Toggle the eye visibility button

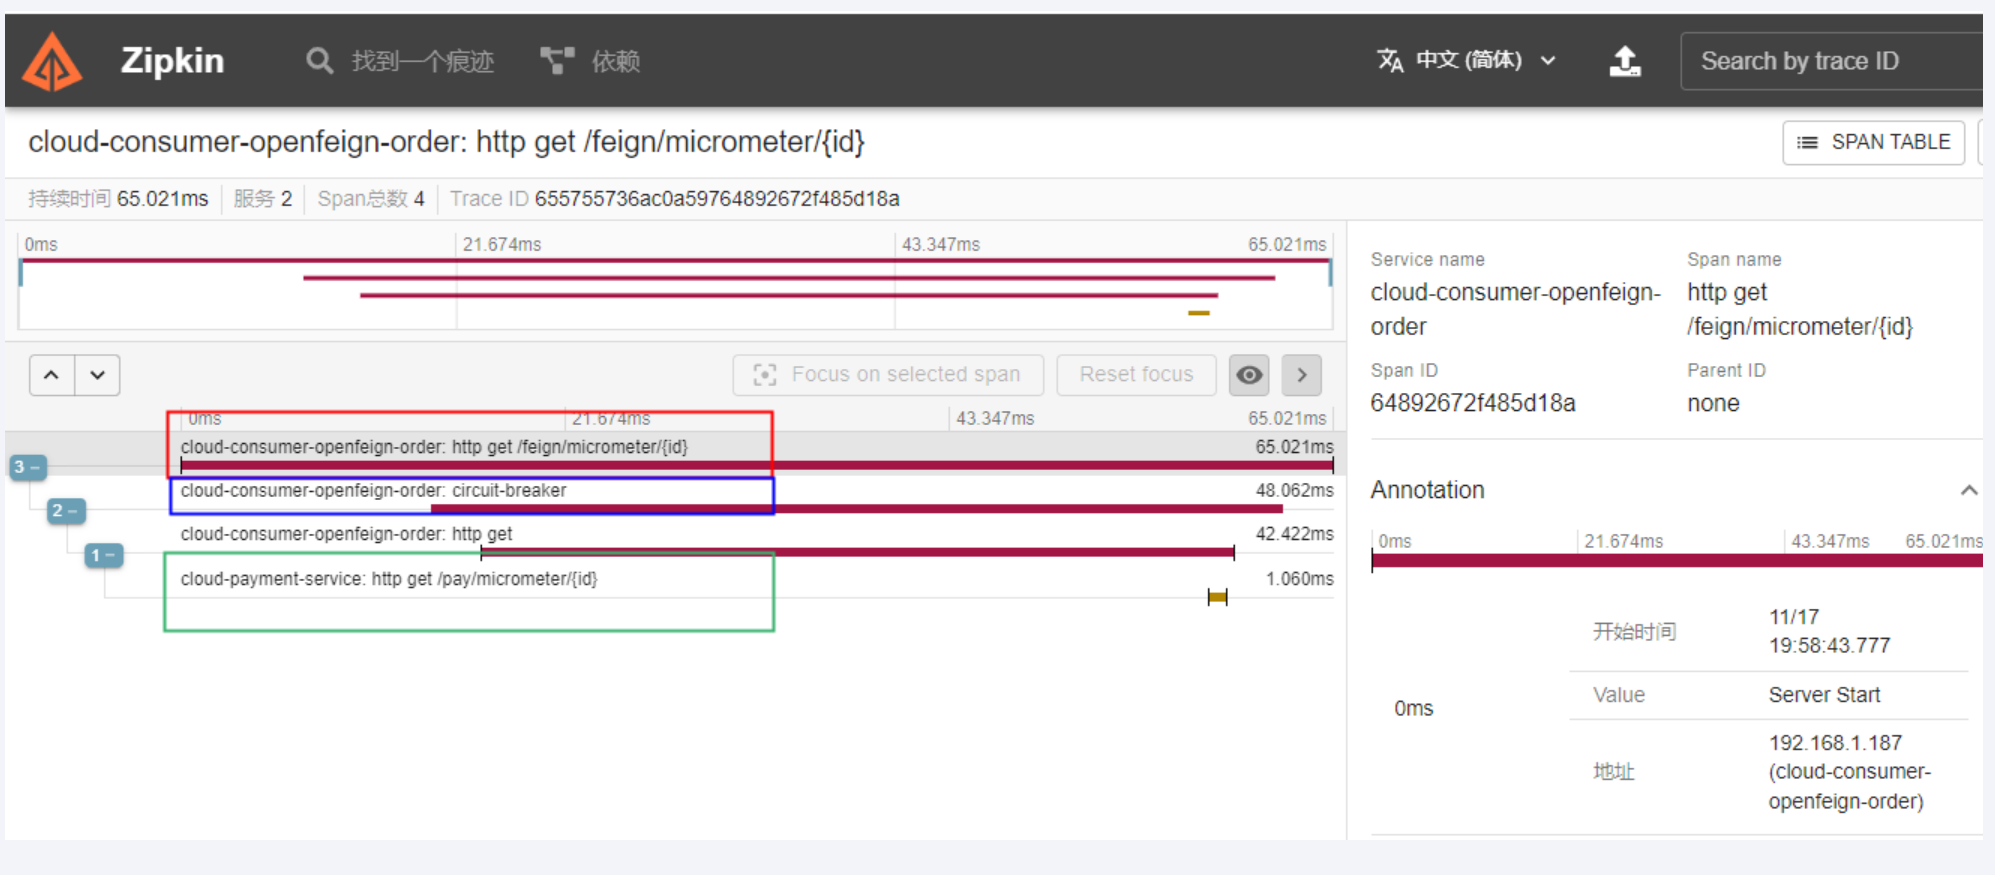tap(1249, 375)
